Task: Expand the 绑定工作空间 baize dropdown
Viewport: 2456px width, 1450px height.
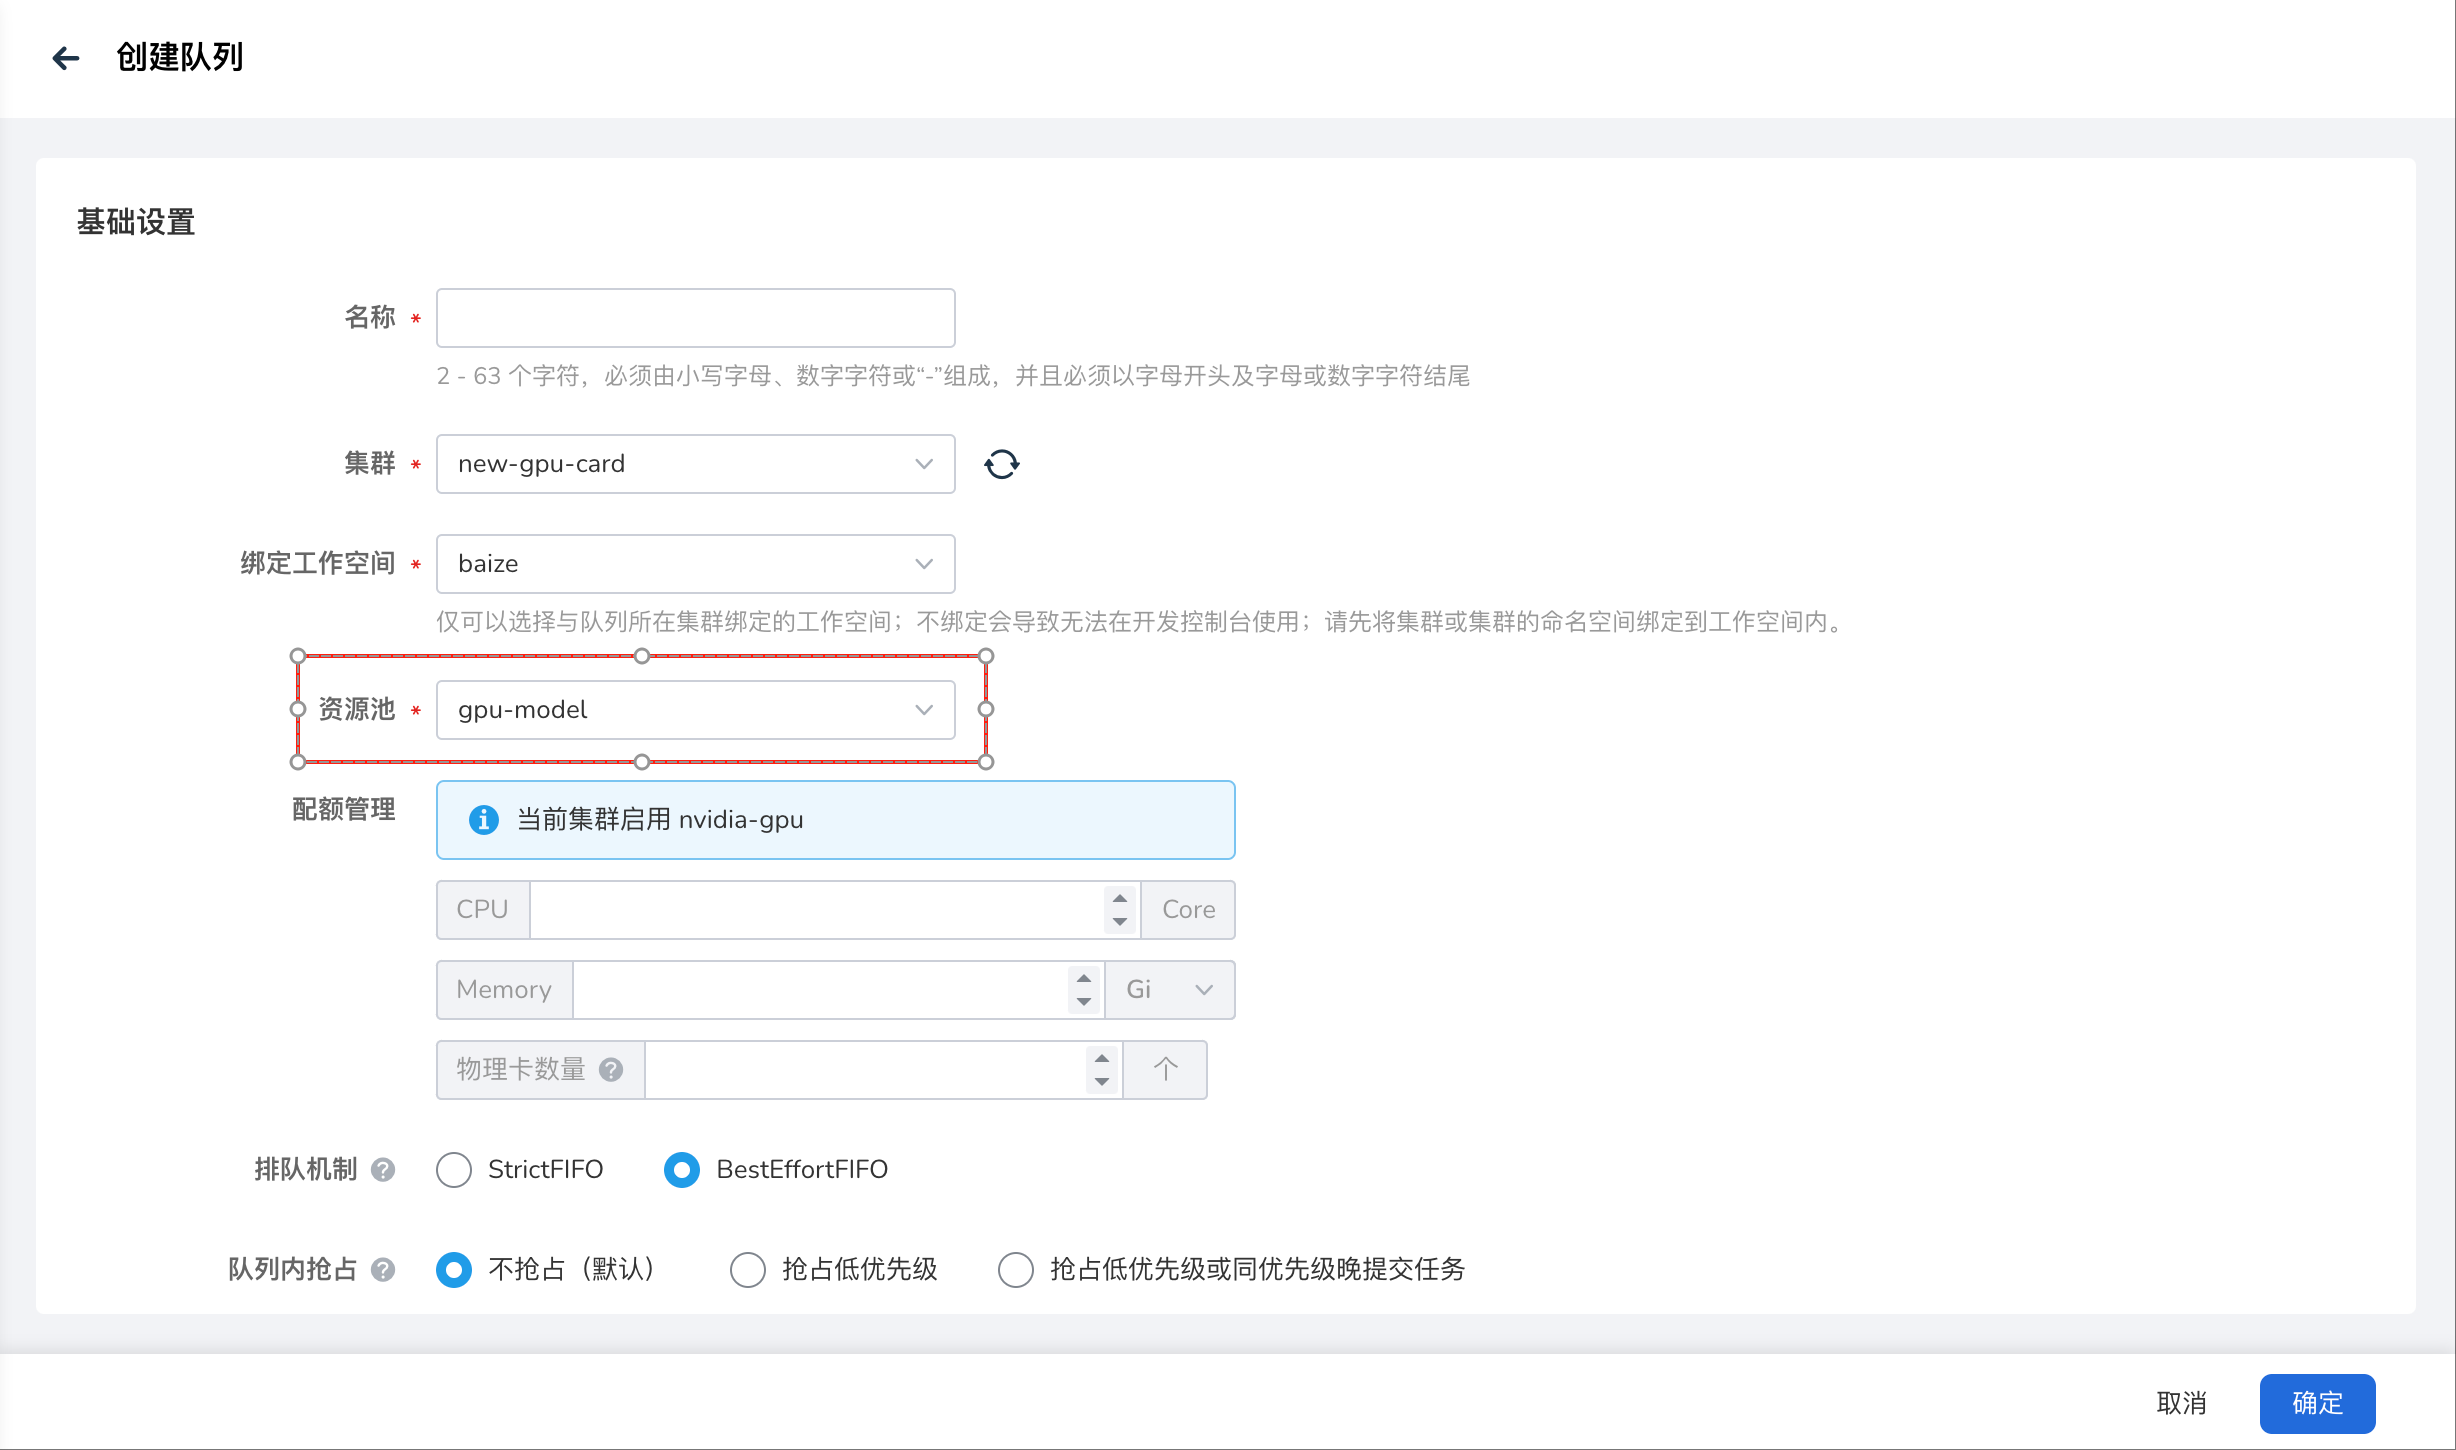Action: pyautogui.click(x=695, y=564)
